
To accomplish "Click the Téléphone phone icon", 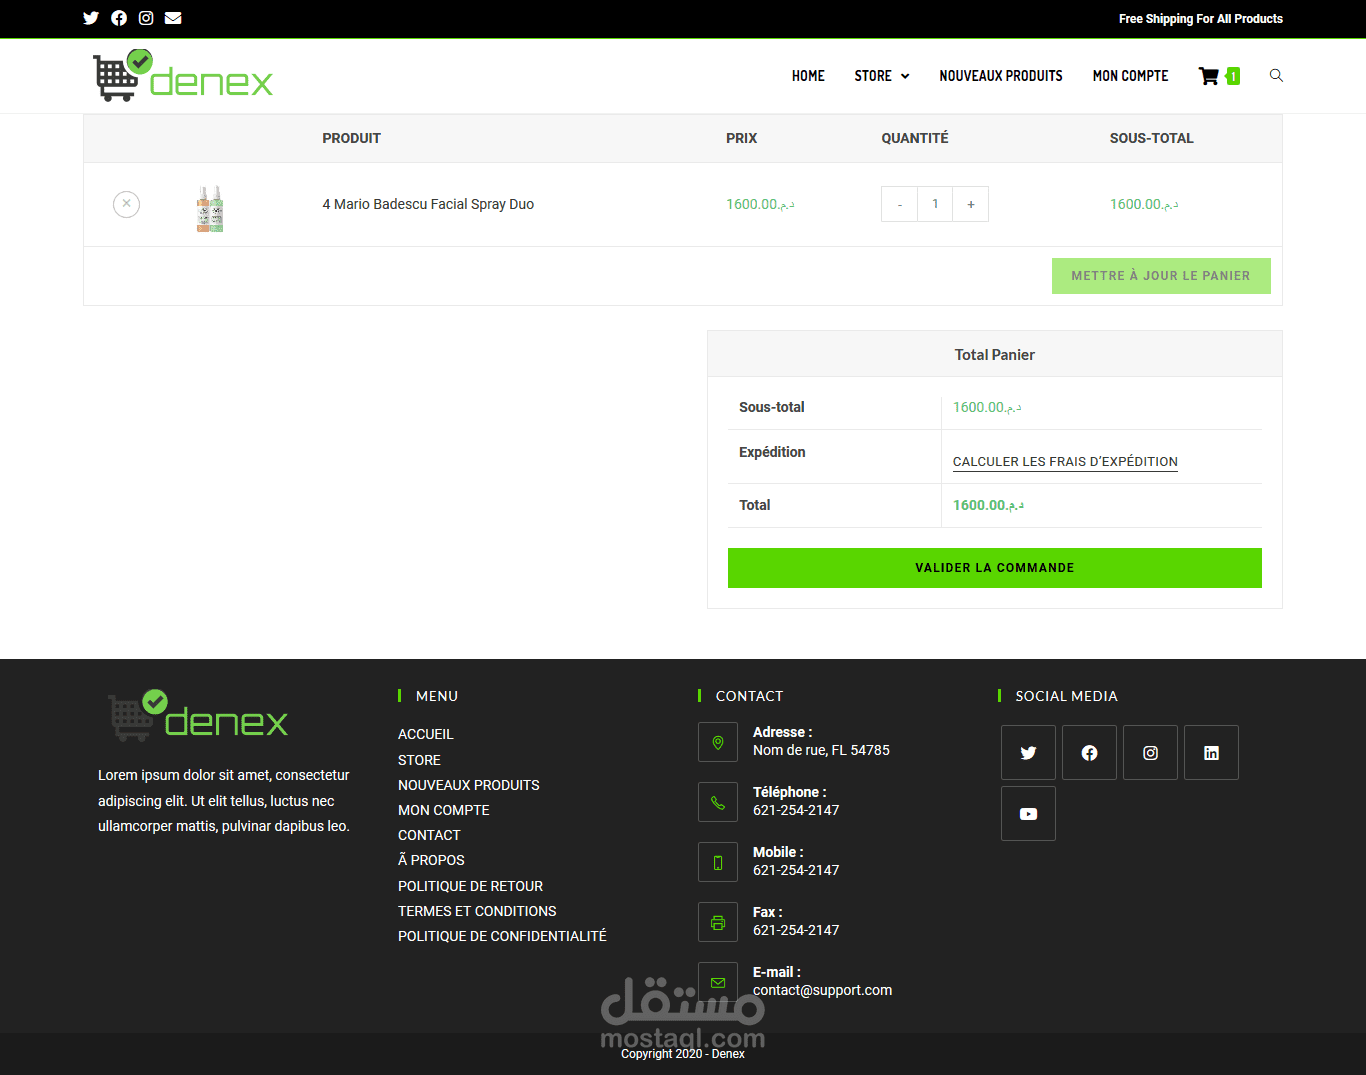I will (718, 802).
